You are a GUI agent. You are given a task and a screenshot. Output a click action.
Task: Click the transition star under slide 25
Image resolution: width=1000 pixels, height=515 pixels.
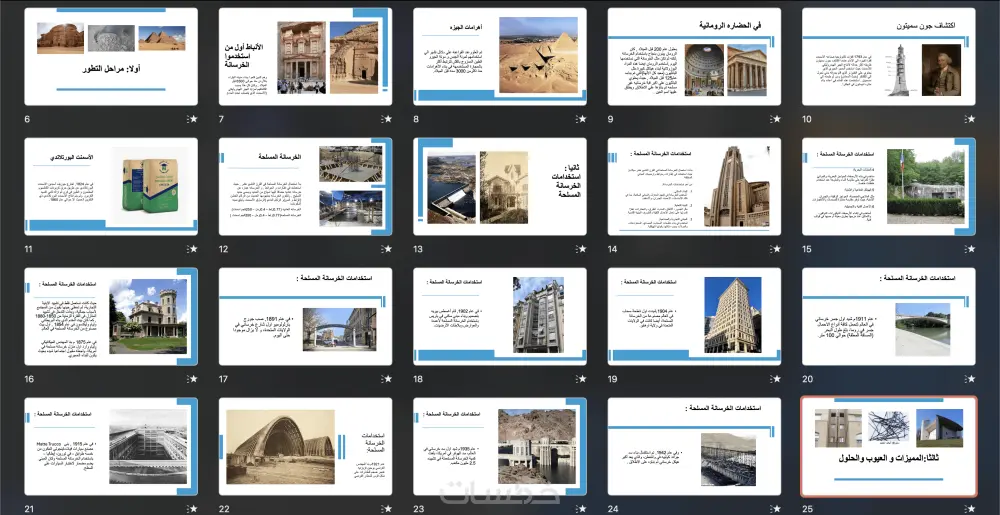(969, 509)
